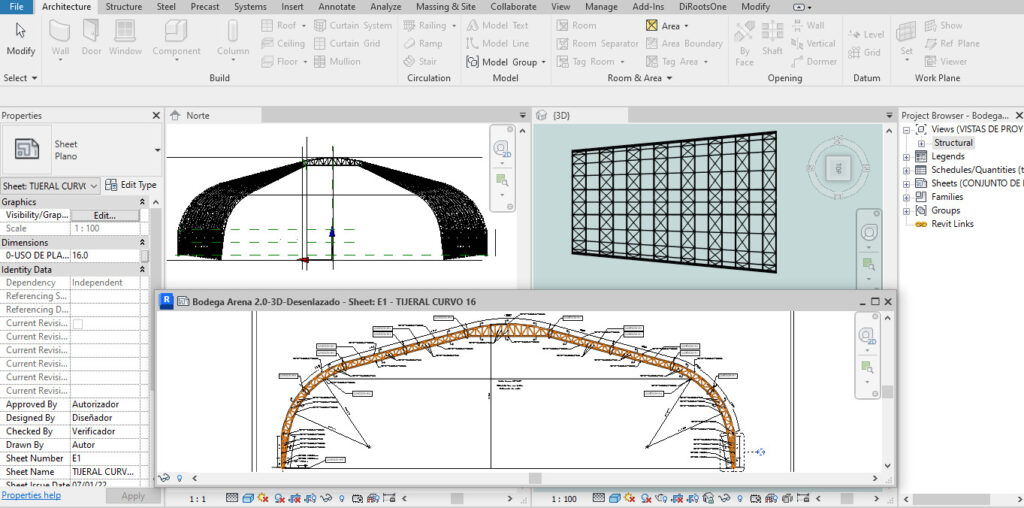The width and height of the screenshot is (1024, 508).
Task: Toggle the Current Revision checkbox
Action: coord(78,324)
